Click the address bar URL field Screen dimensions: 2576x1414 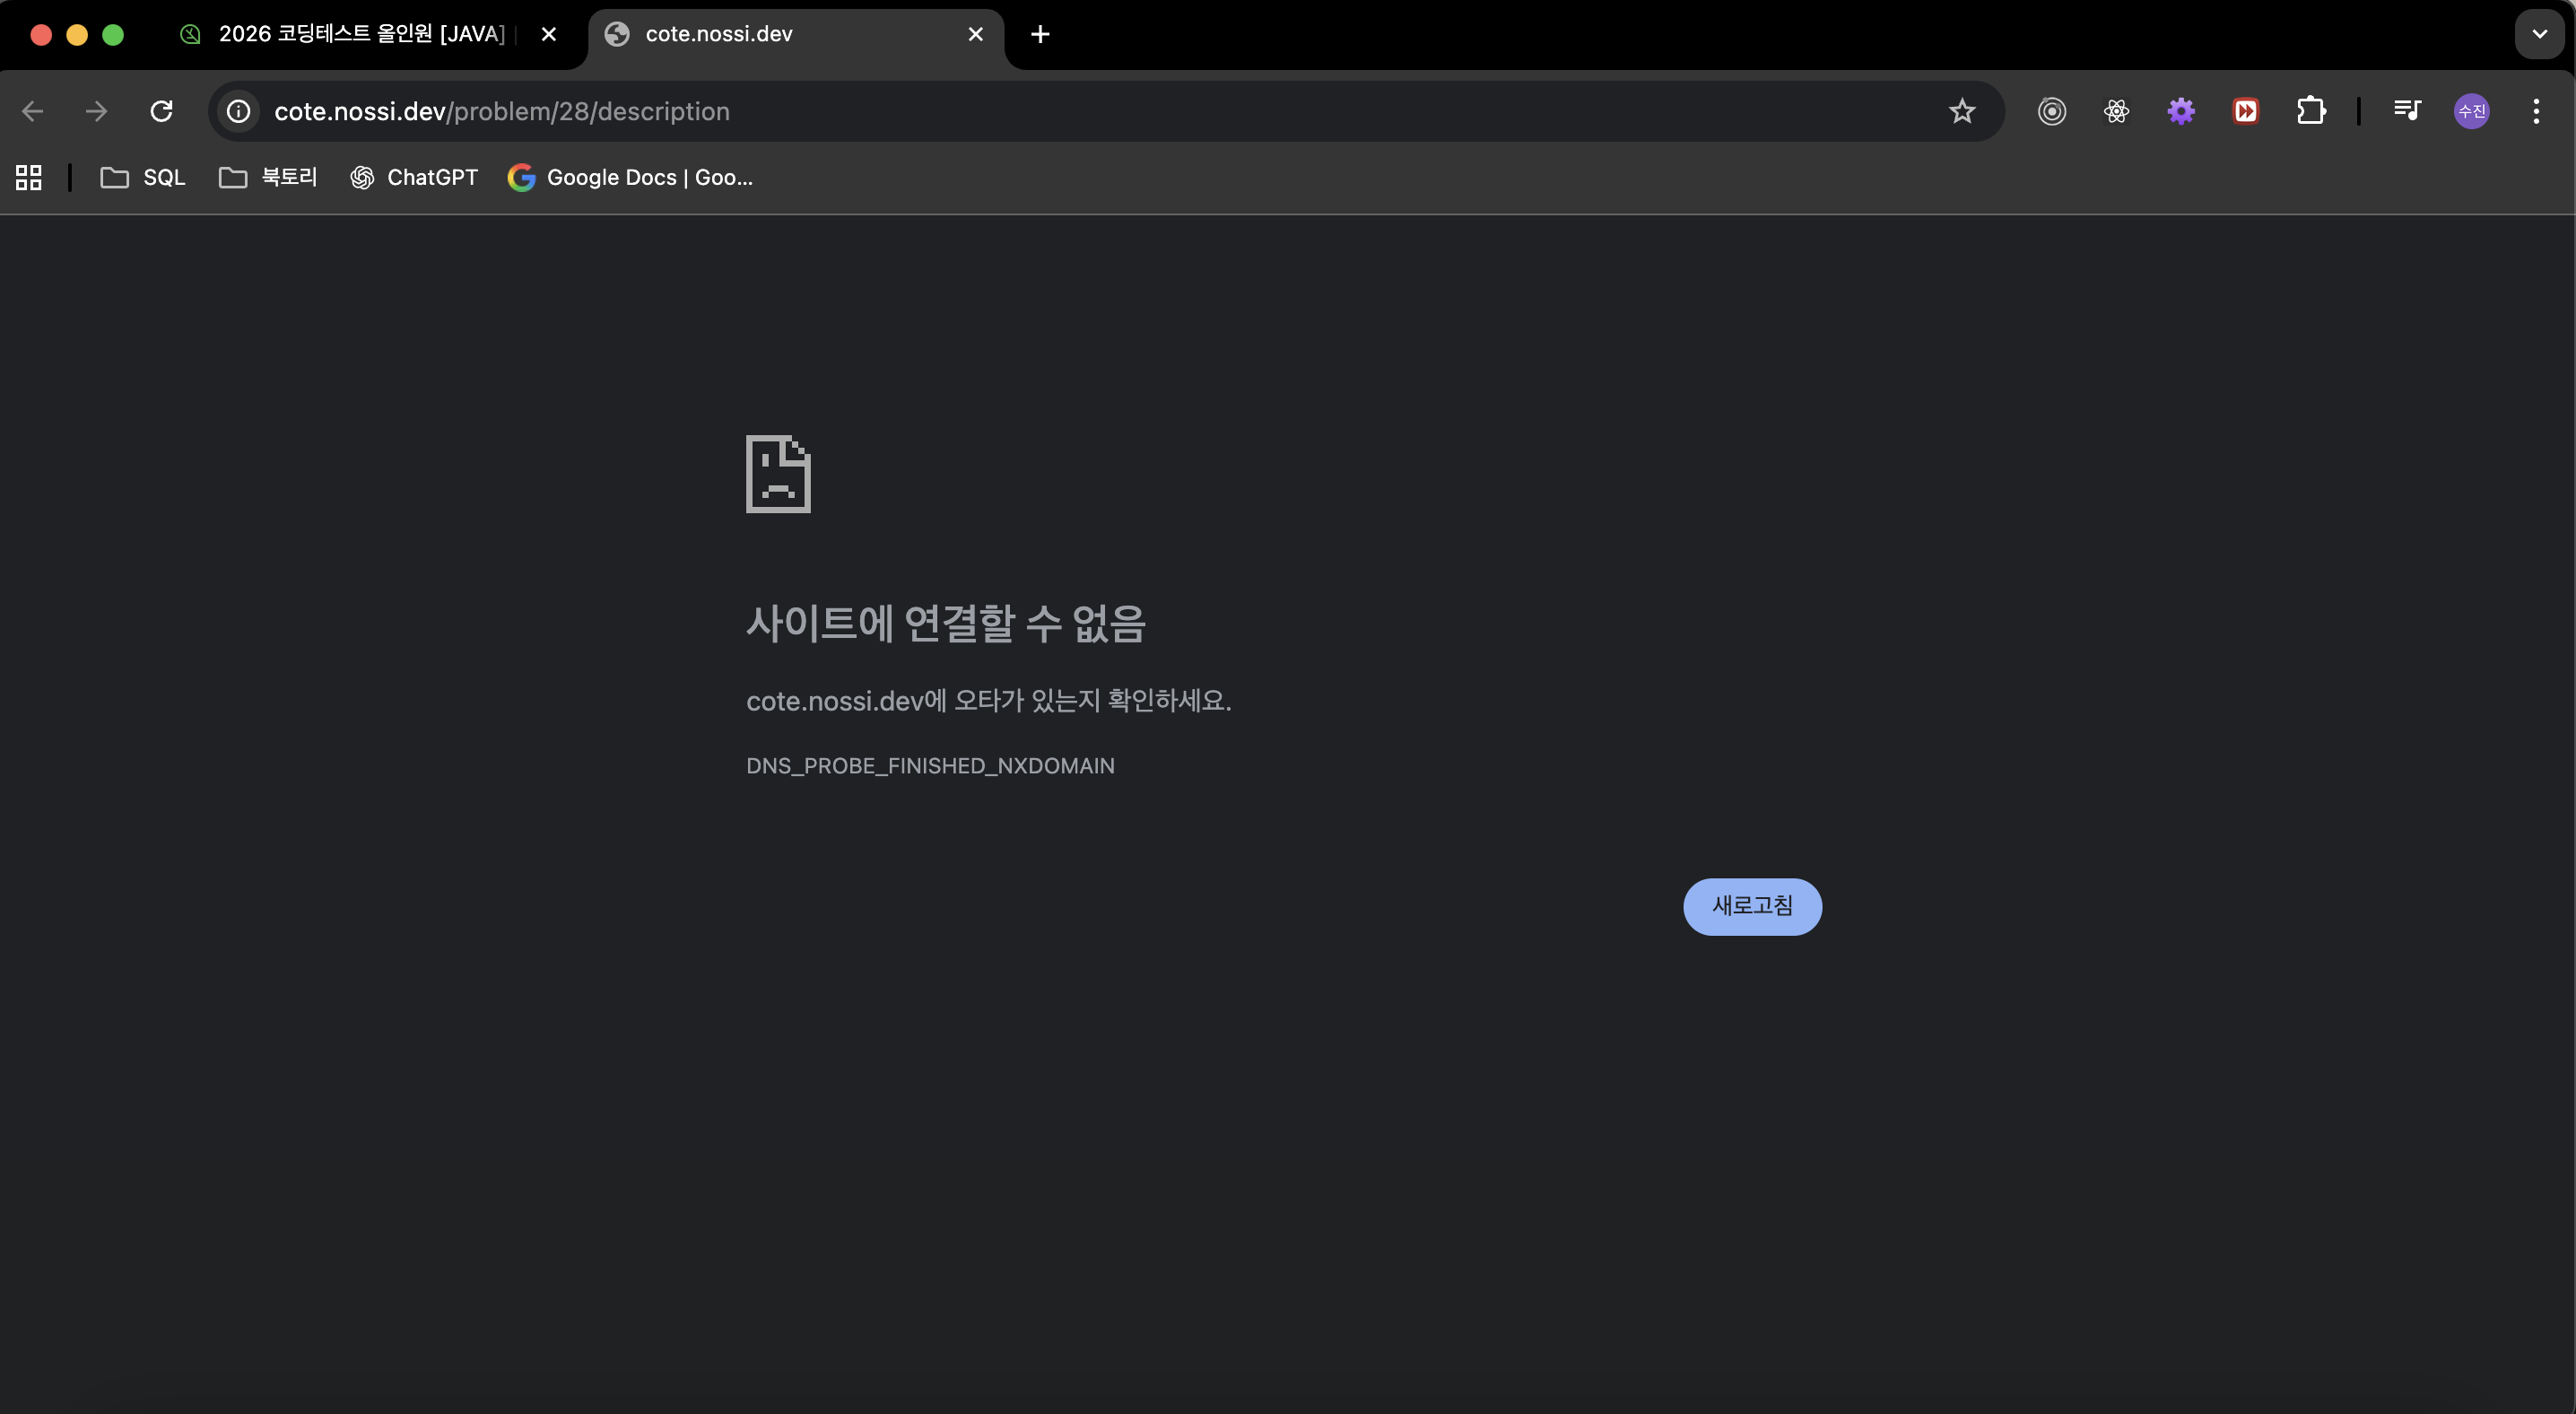(x=1000, y=111)
